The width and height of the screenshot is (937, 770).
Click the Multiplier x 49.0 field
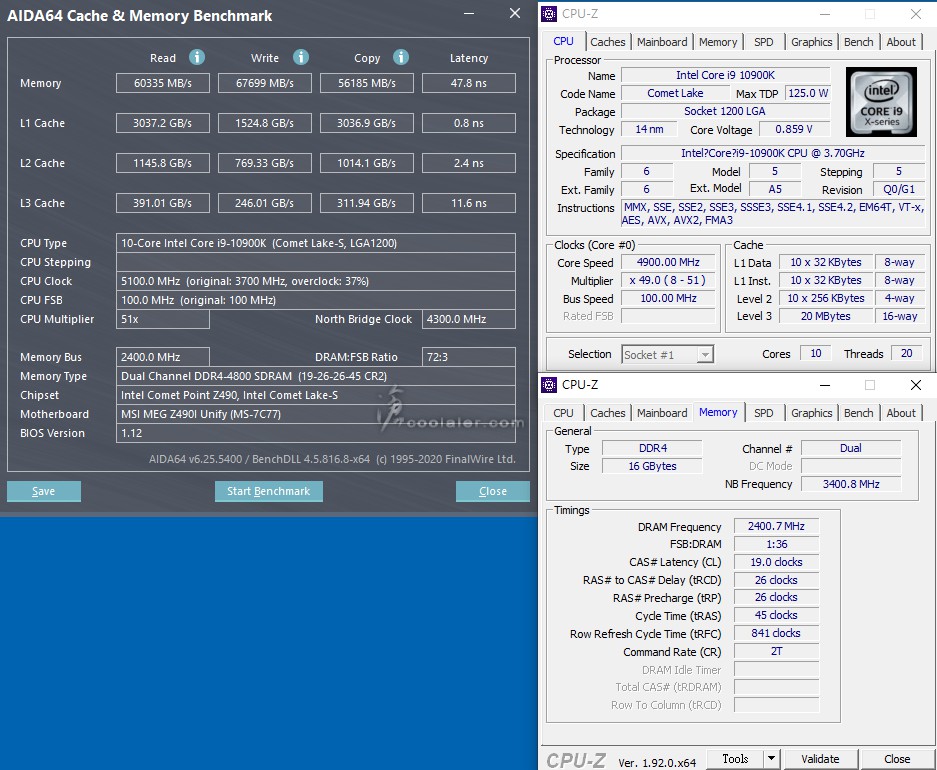[x=668, y=280]
